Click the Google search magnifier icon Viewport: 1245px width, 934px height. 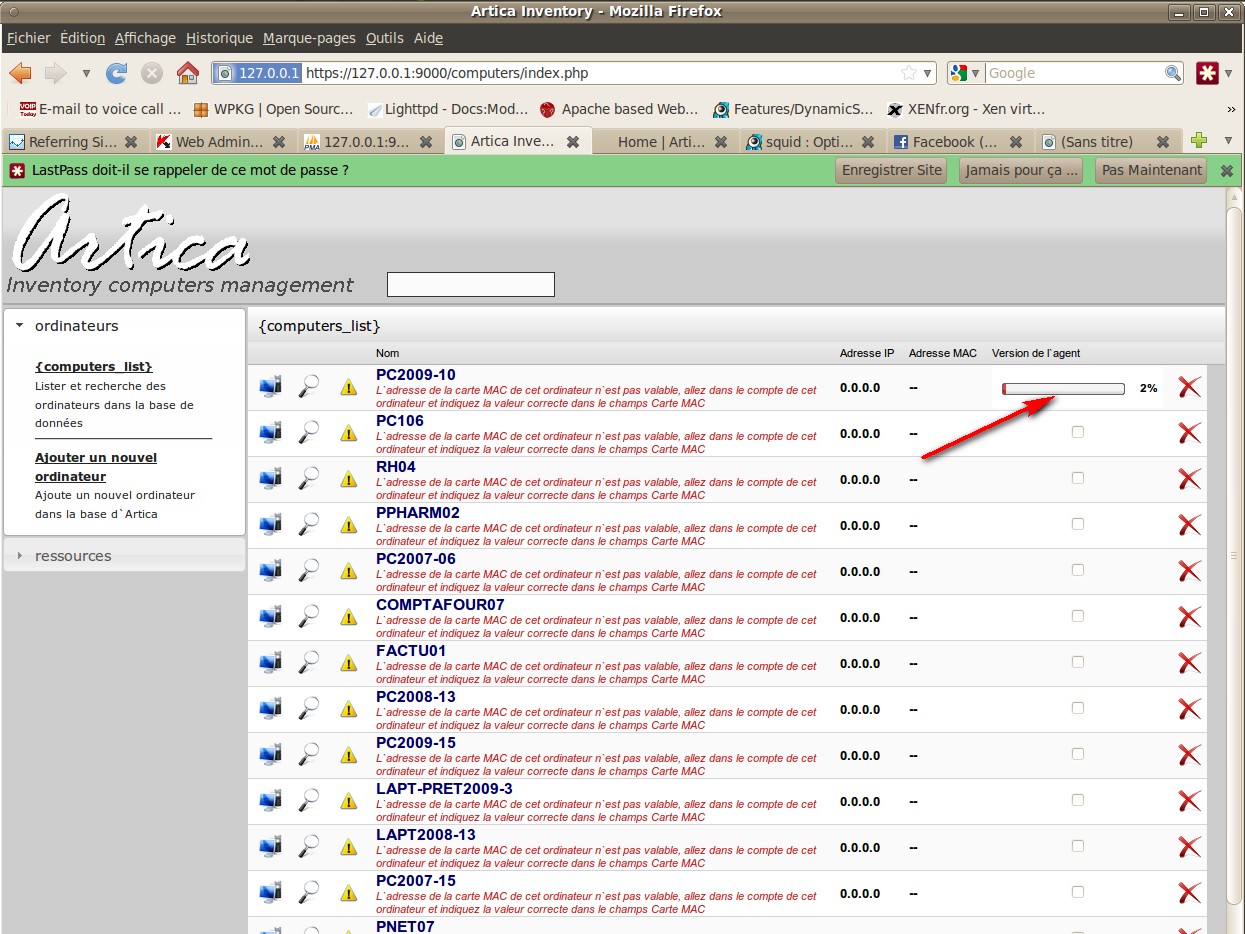click(1173, 73)
